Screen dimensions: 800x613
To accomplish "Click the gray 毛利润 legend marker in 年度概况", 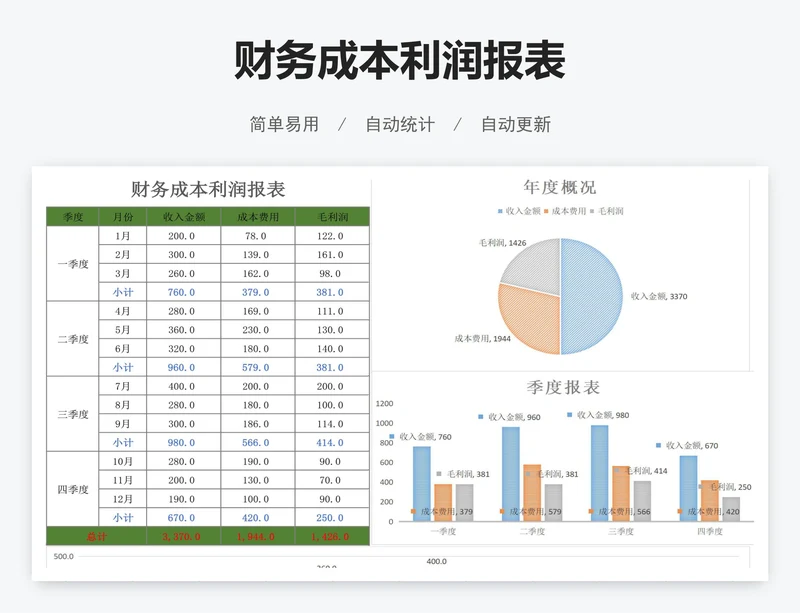I will click(x=592, y=211).
